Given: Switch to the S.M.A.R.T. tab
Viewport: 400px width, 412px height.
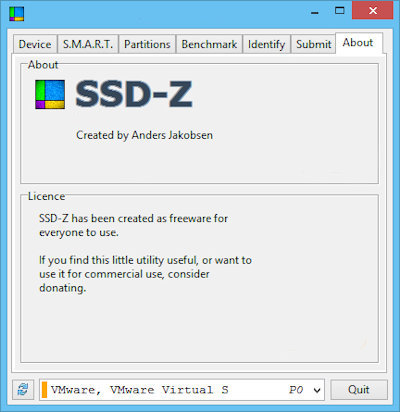Looking at the screenshot, I should (88, 44).
